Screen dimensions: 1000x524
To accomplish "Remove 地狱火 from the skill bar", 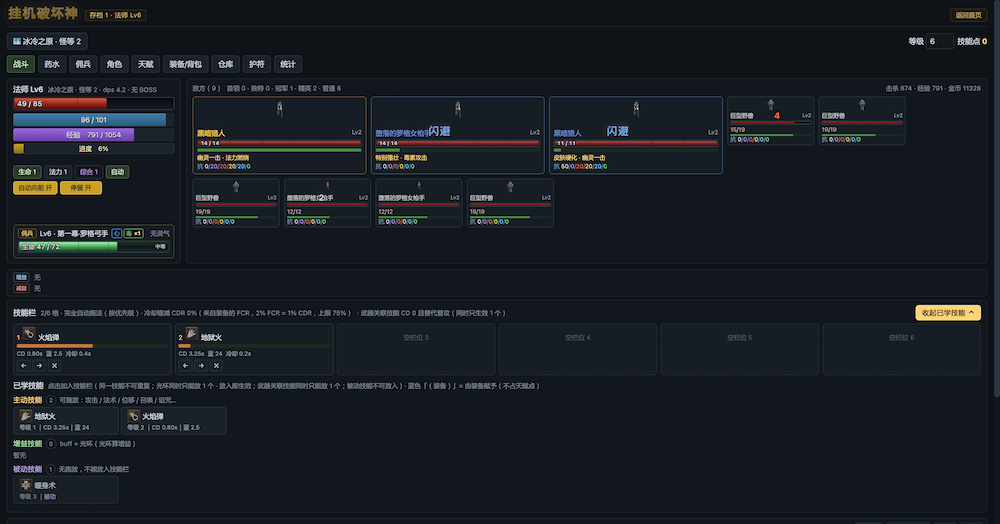I will tap(216, 365).
